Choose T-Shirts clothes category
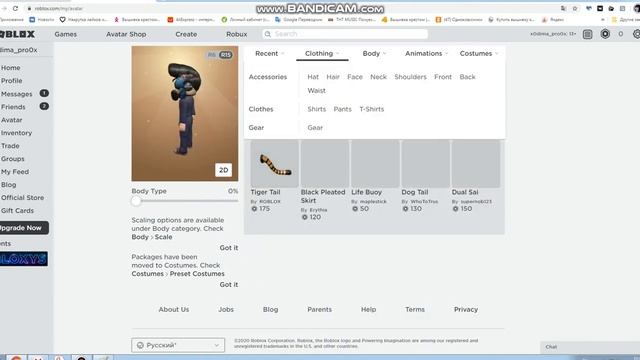The height and width of the screenshot is (360, 640). (x=371, y=109)
